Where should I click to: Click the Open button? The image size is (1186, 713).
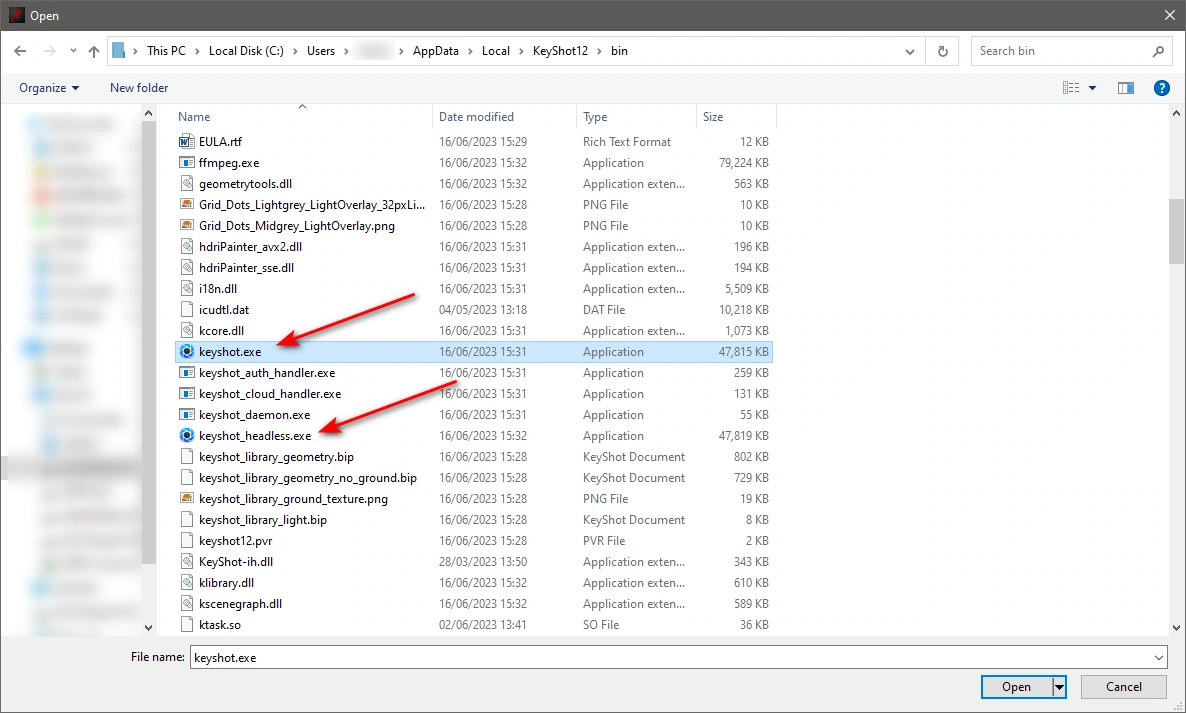point(1017,687)
